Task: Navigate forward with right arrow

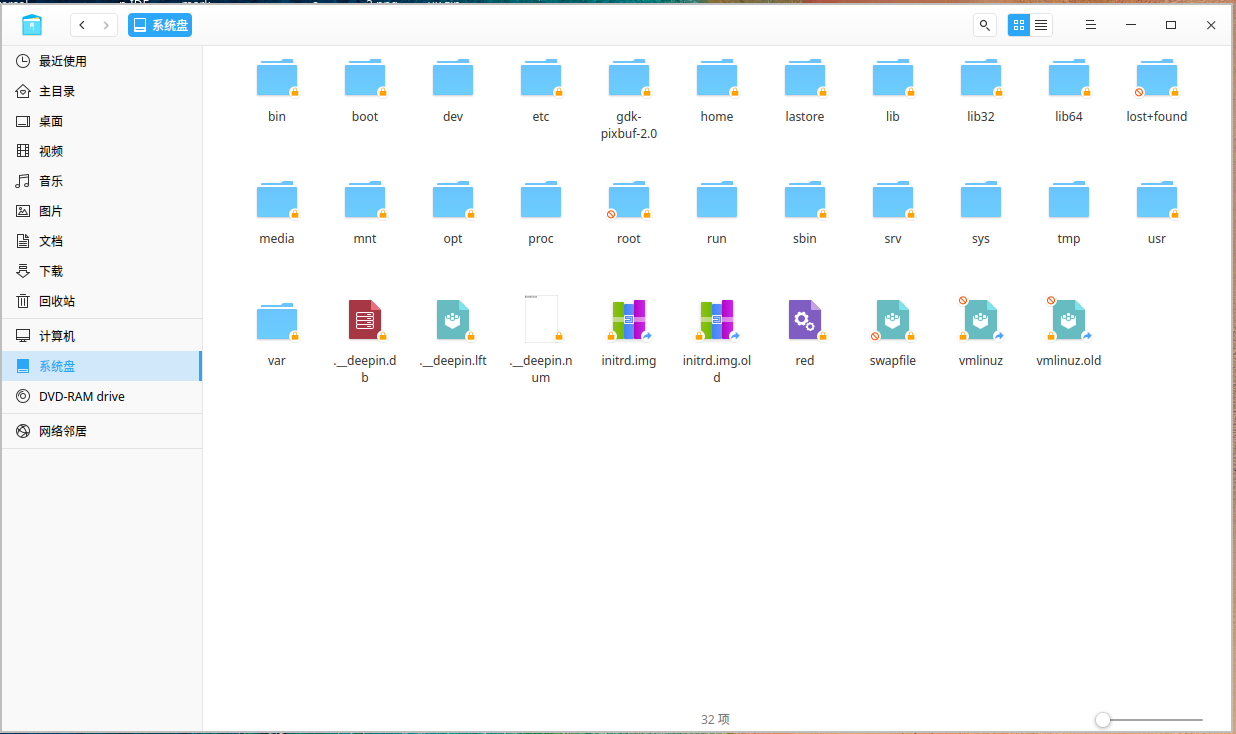Action: click(x=106, y=25)
